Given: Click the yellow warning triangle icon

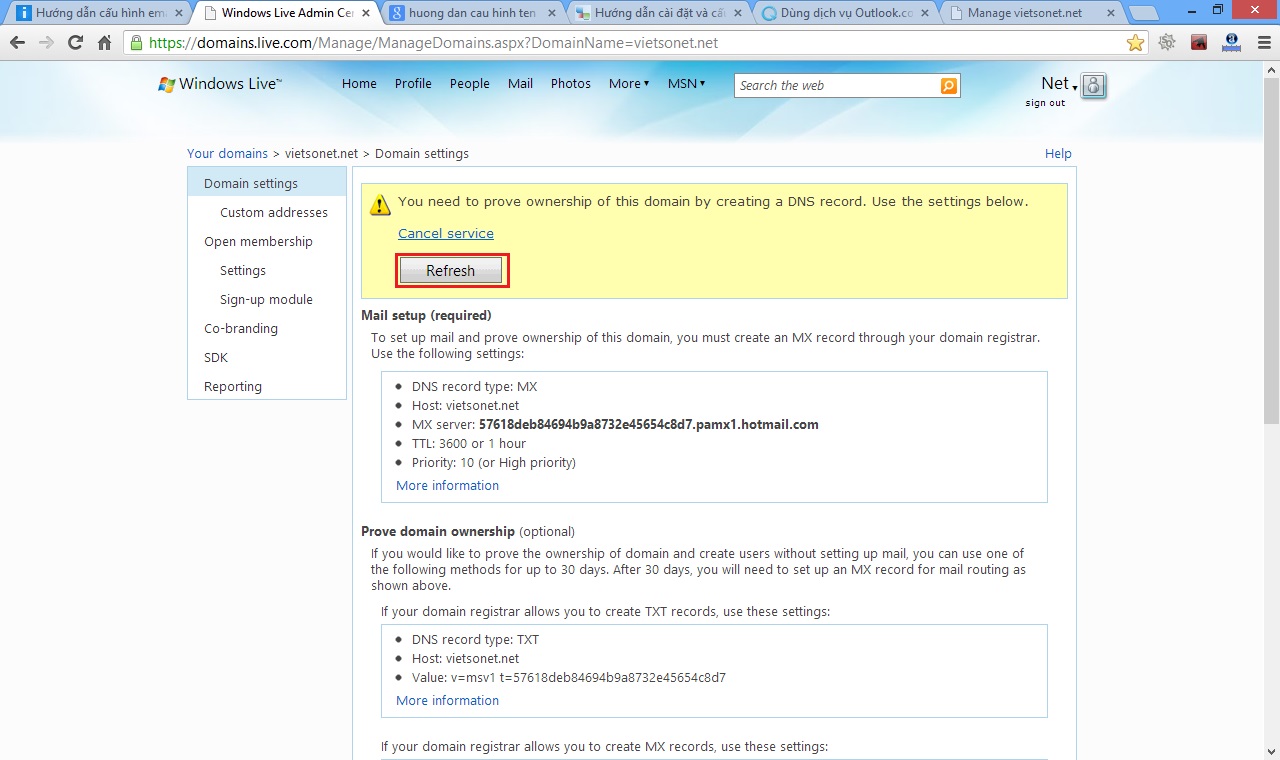Looking at the screenshot, I should (380, 204).
